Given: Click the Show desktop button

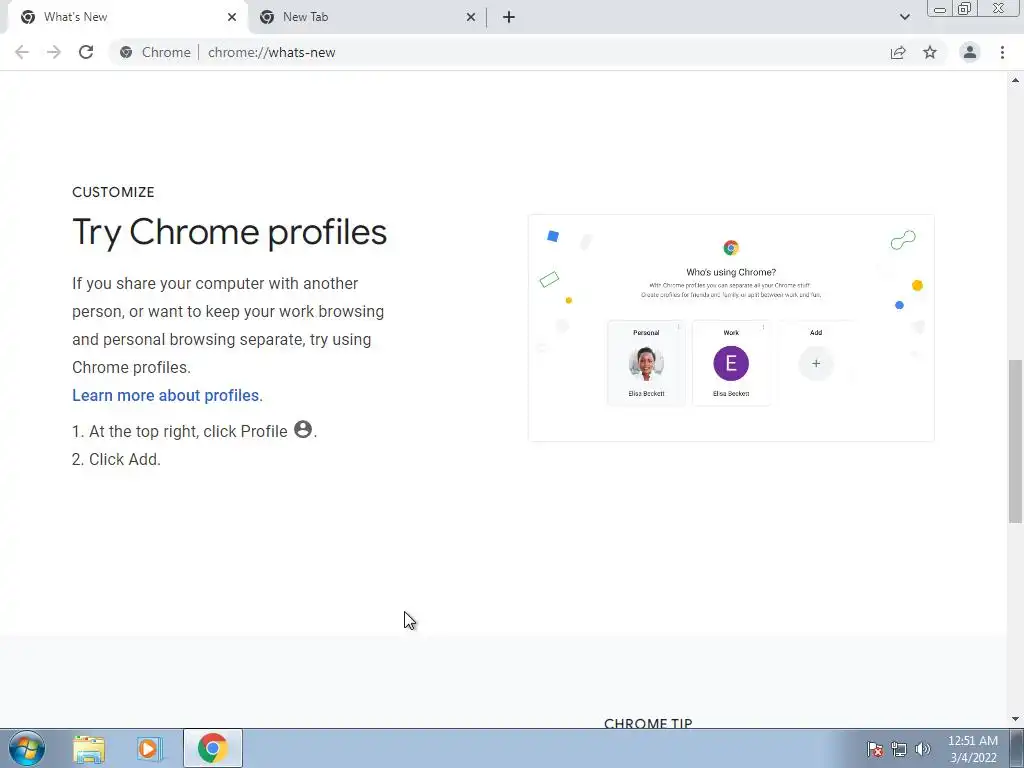Looking at the screenshot, I should pos(1017,748).
